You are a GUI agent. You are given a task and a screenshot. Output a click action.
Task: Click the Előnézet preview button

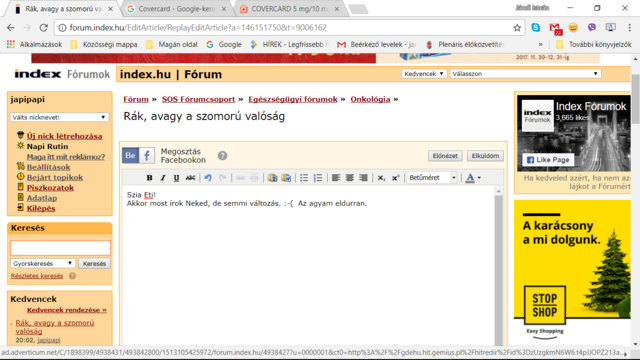(x=445, y=156)
